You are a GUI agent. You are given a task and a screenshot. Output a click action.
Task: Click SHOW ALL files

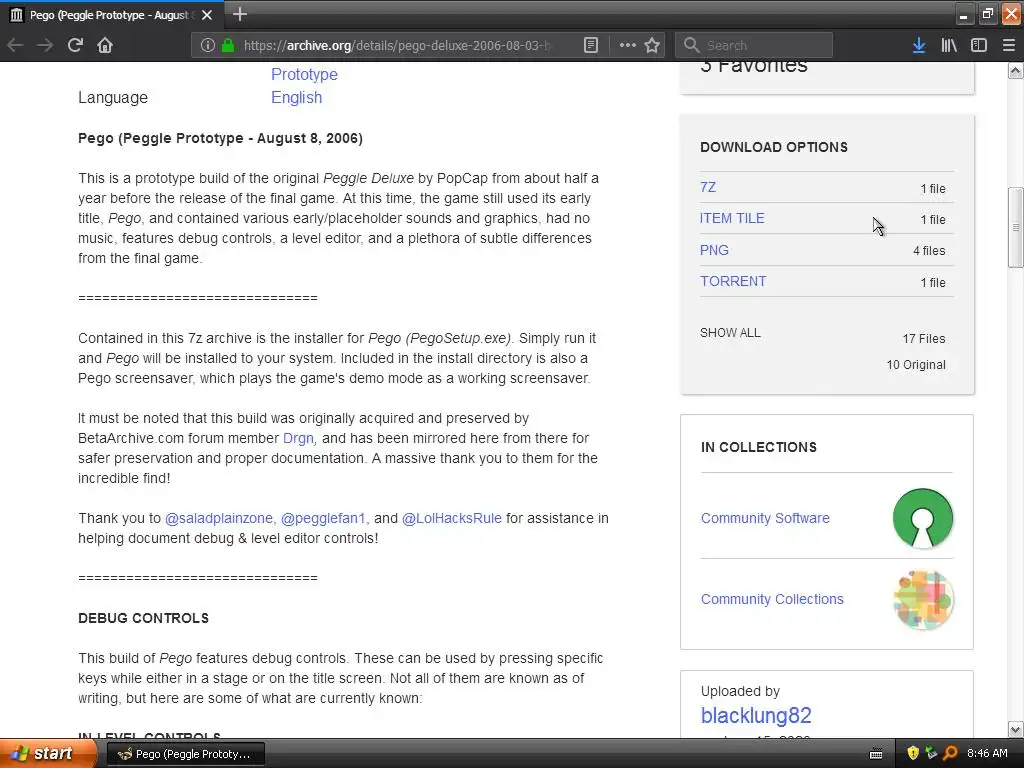coord(730,332)
